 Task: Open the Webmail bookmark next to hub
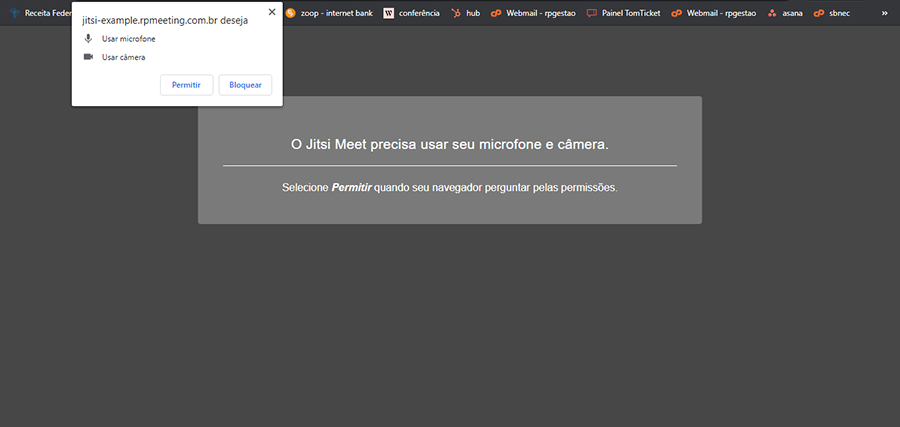532,13
